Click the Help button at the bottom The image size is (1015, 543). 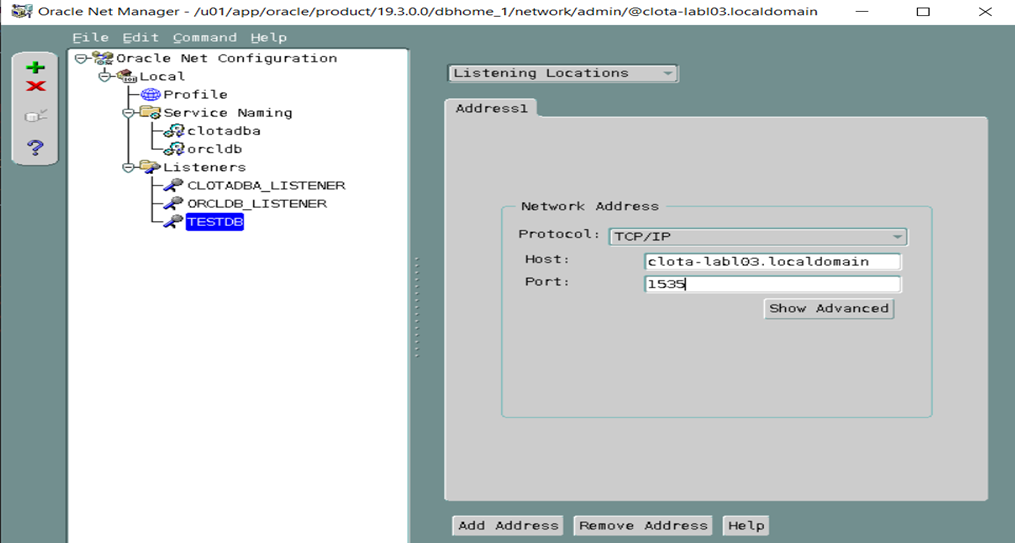[746, 526]
